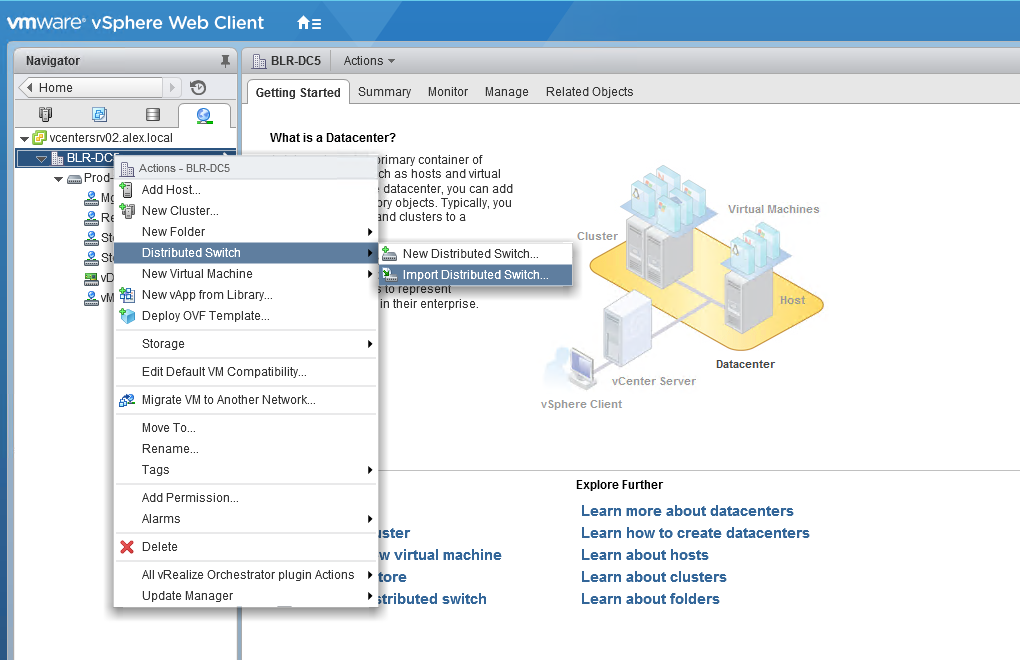Viewport: 1020px width, 660px height.
Task: Open the VMs and Templates navigator view
Action: click(99, 115)
